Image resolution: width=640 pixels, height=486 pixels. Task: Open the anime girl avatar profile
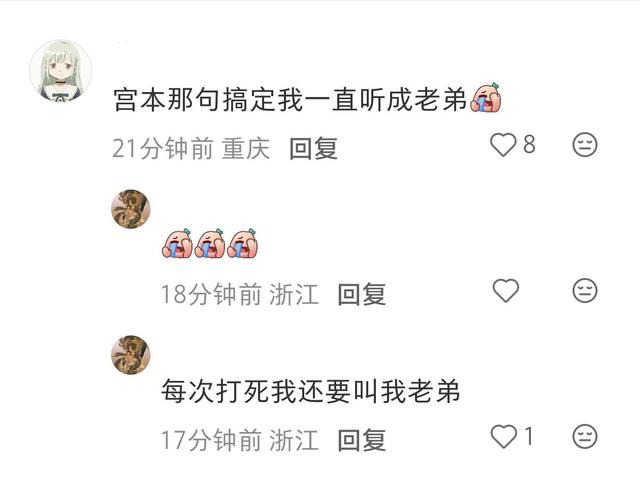(61, 70)
